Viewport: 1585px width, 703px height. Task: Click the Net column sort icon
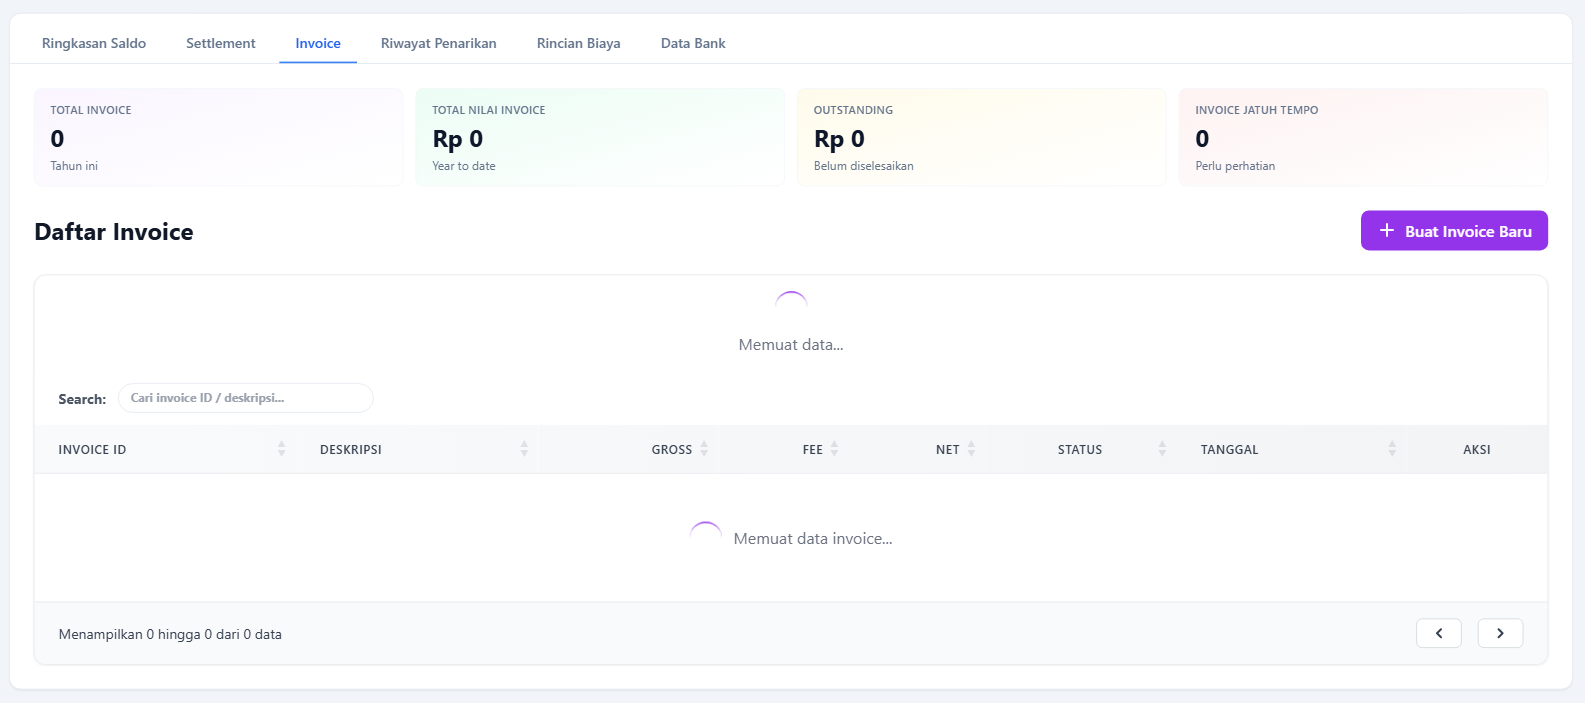[971, 449]
